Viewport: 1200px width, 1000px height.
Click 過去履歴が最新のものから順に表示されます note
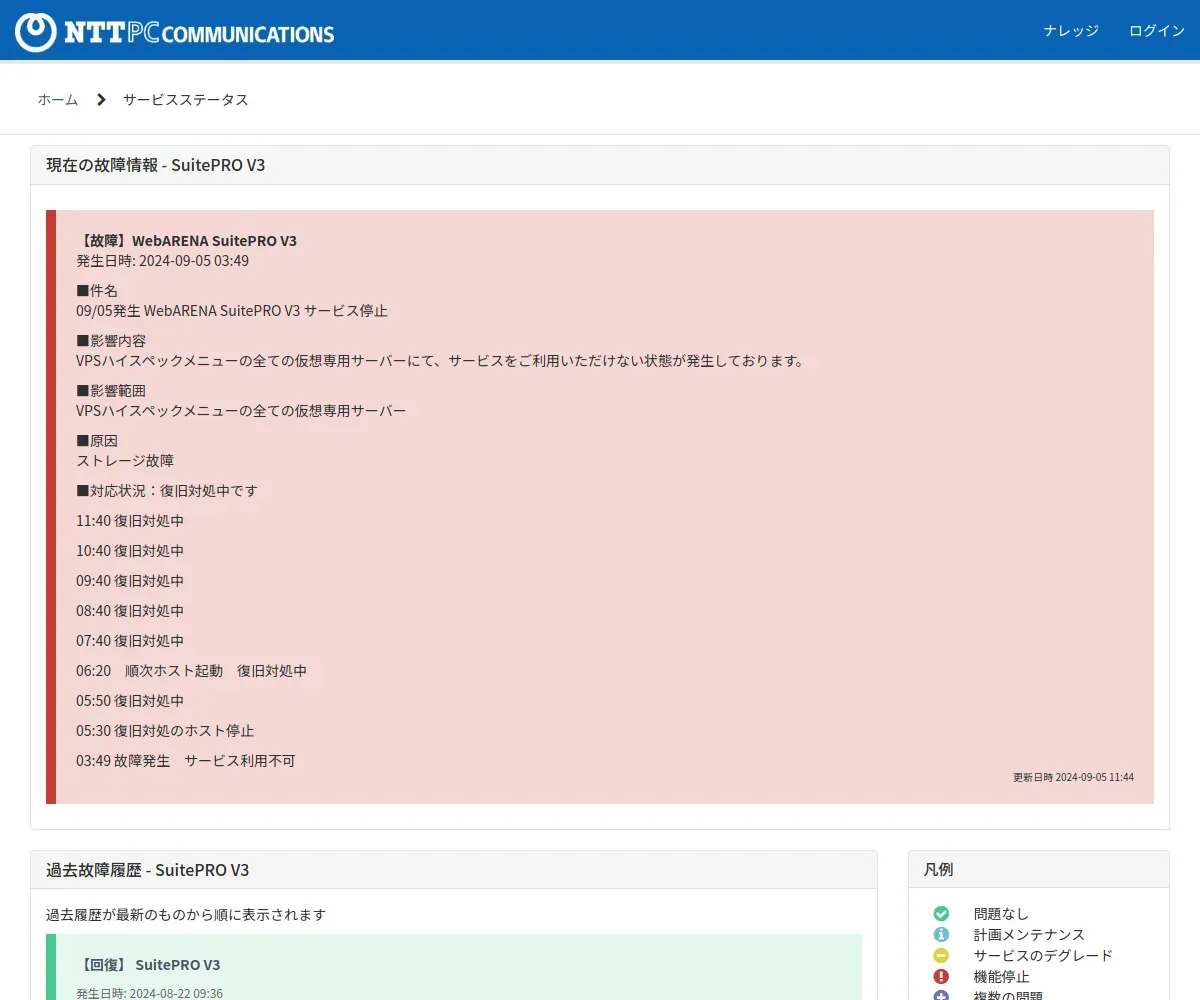[x=186, y=915]
